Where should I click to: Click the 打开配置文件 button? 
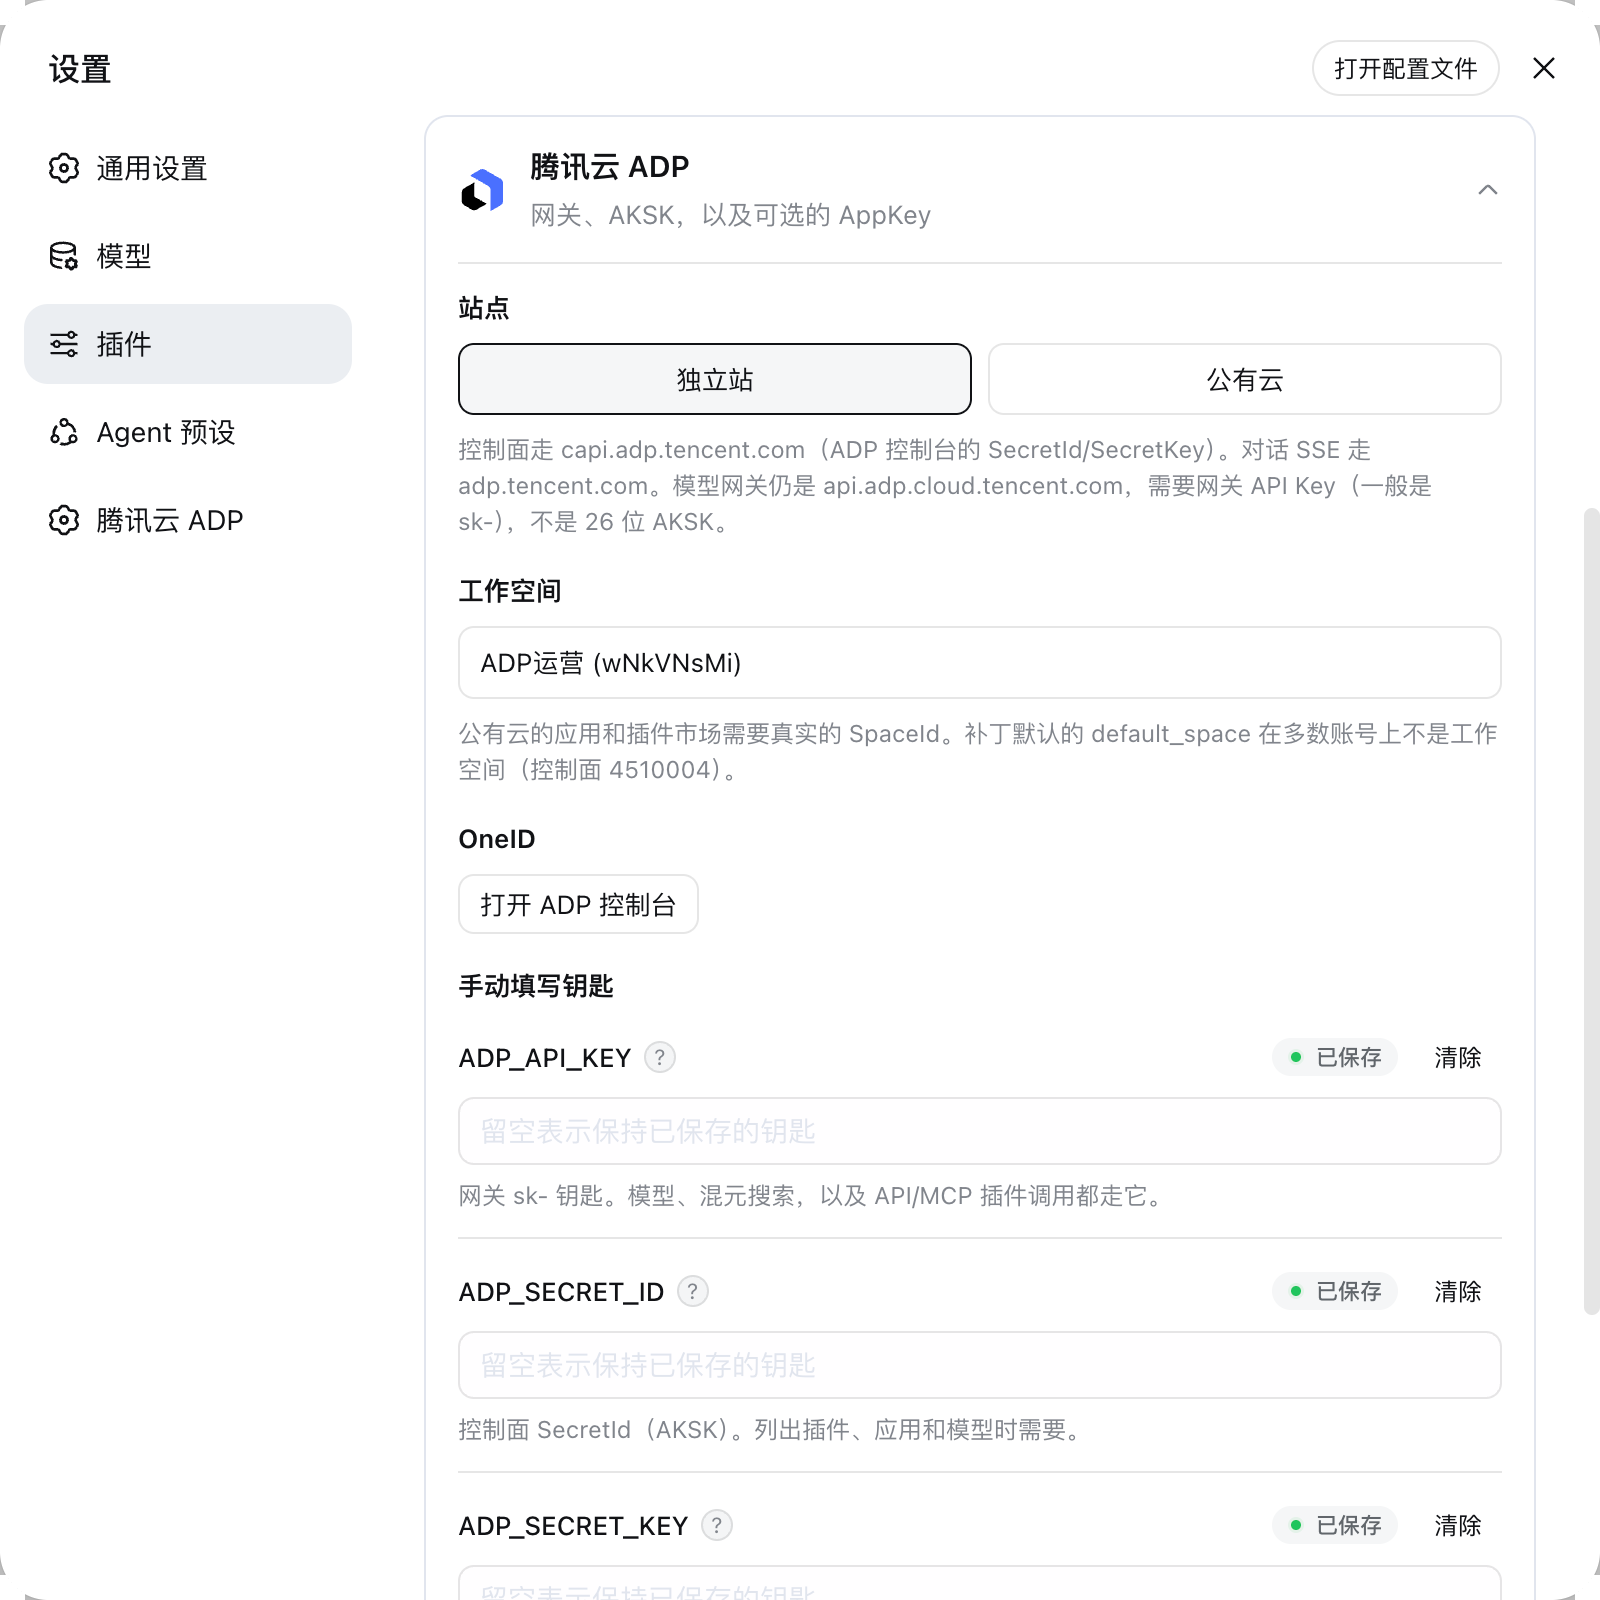(1406, 68)
